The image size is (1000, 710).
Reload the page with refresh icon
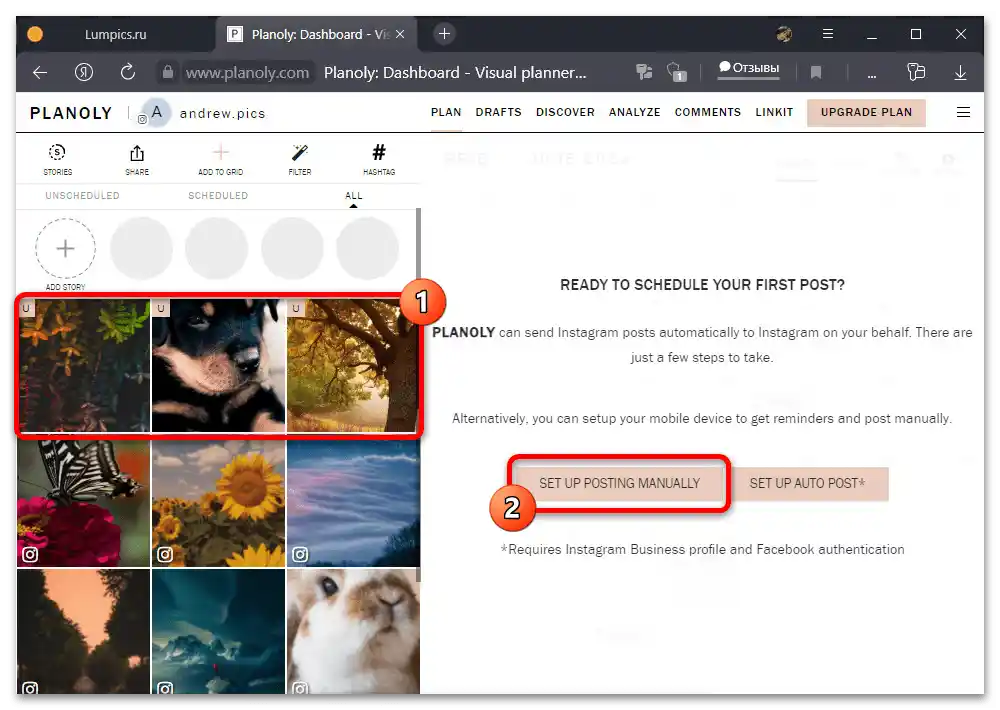coord(128,72)
